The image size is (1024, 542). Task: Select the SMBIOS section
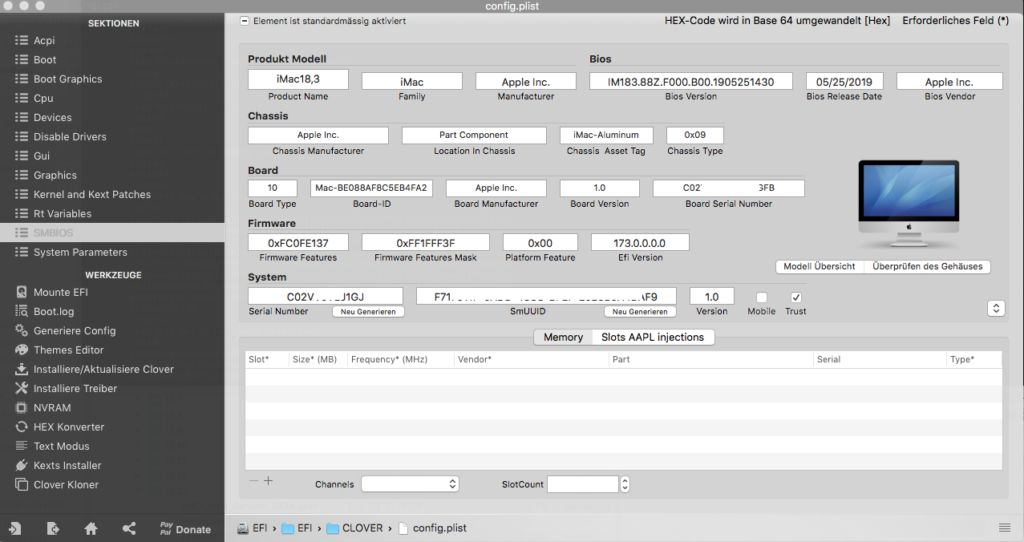click(x=112, y=232)
